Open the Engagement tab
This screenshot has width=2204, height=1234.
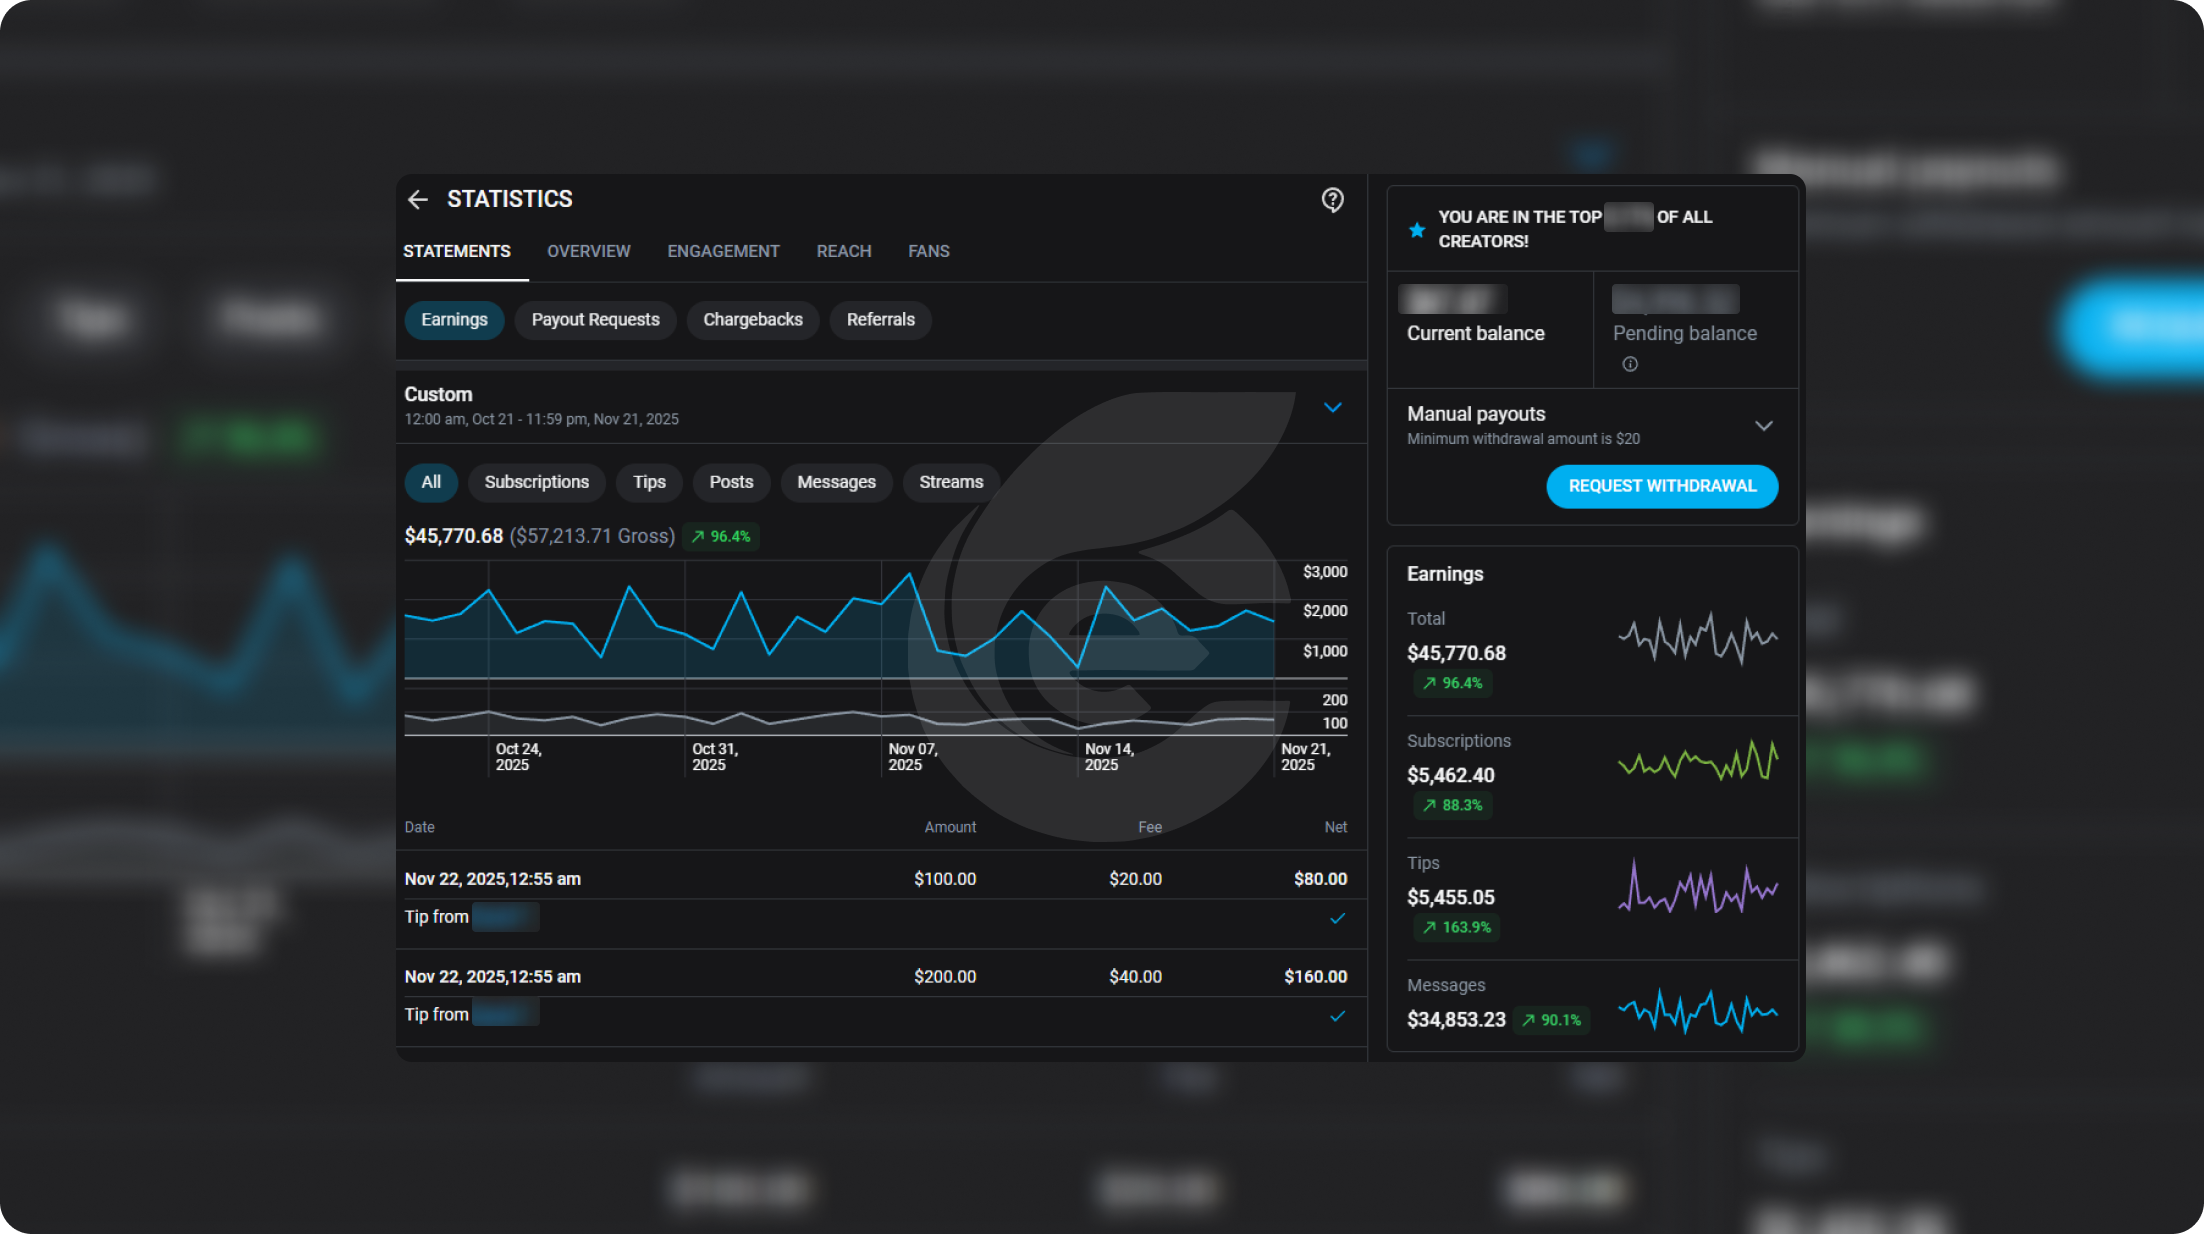click(723, 251)
